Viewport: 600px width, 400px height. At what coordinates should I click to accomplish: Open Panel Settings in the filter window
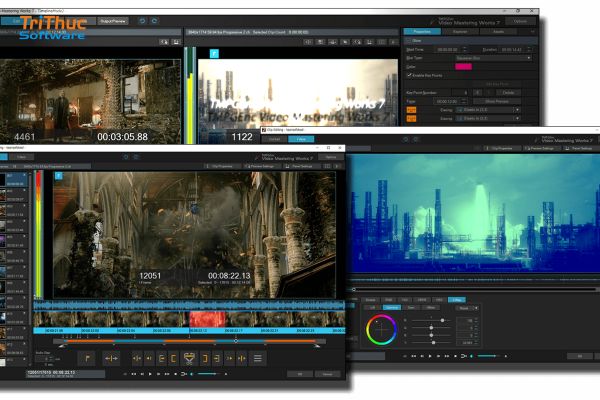click(579, 149)
